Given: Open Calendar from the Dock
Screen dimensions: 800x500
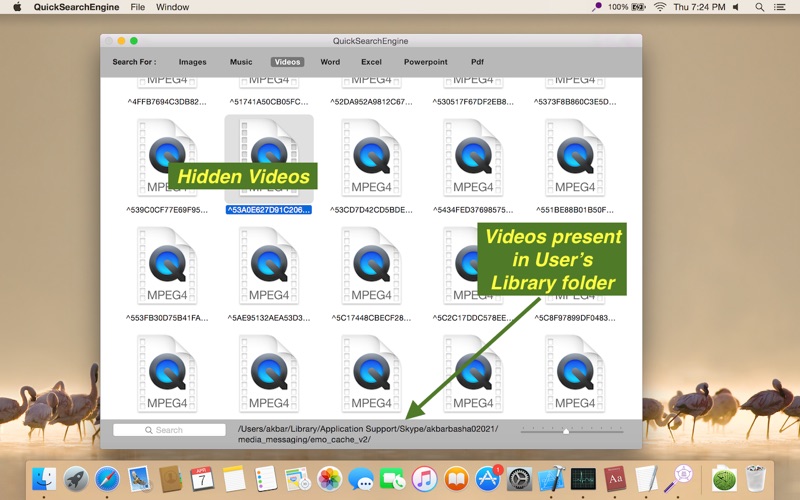Looking at the screenshot, I should coord(203,480).
